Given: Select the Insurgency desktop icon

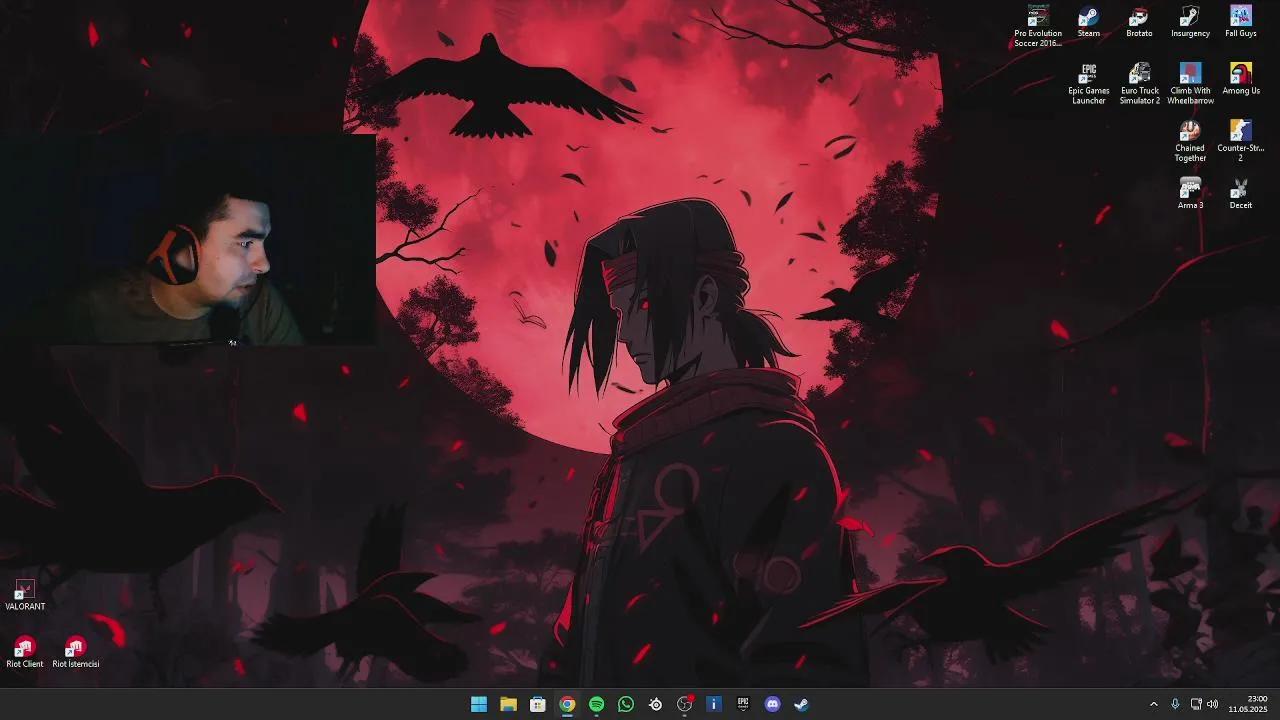Looking at the screenshot, I should 1190,22.
